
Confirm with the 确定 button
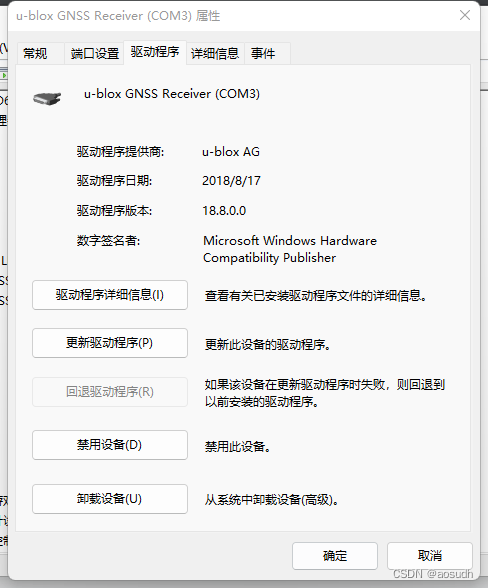tap(335, 556)
